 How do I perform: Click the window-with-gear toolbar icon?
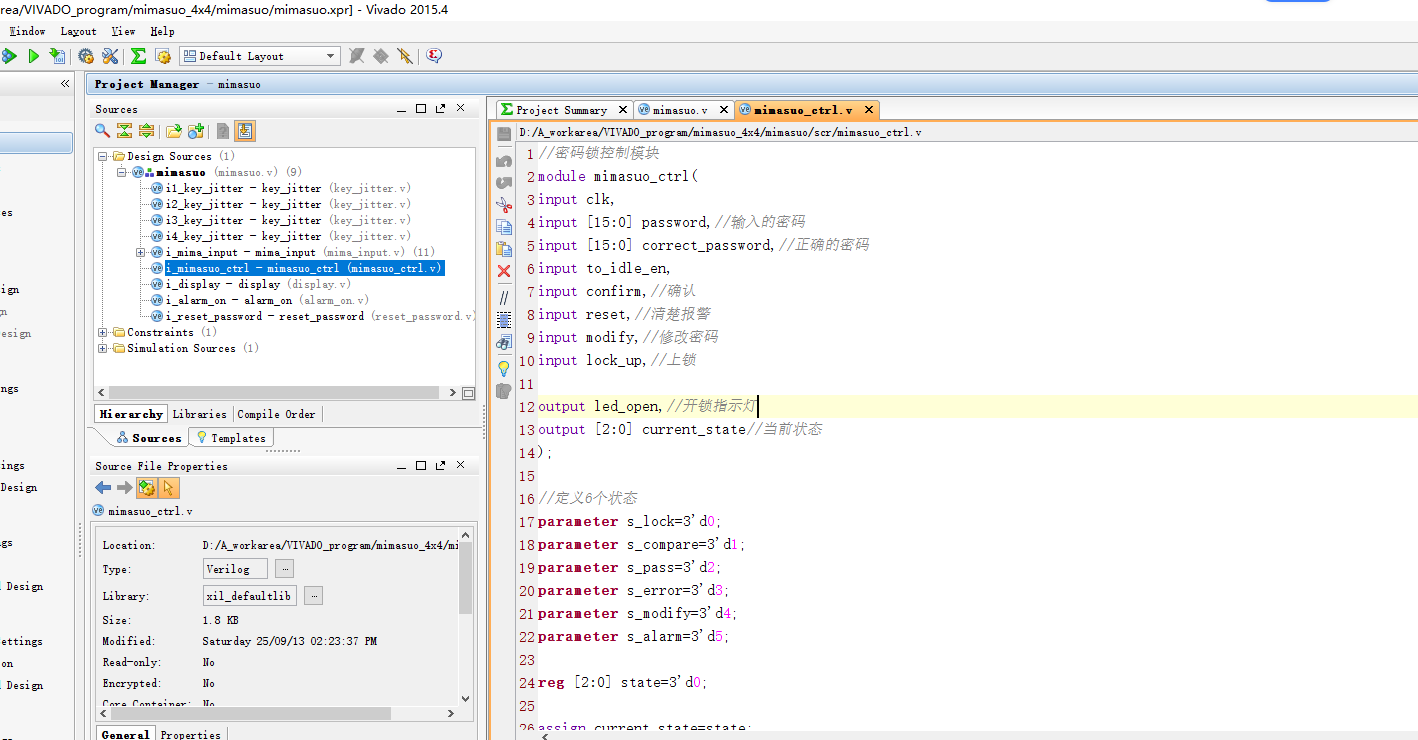click(x=162, y=56)
